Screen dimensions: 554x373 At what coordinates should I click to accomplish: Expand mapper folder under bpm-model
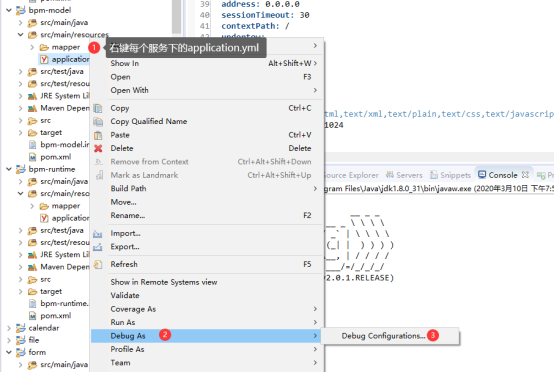32,47
